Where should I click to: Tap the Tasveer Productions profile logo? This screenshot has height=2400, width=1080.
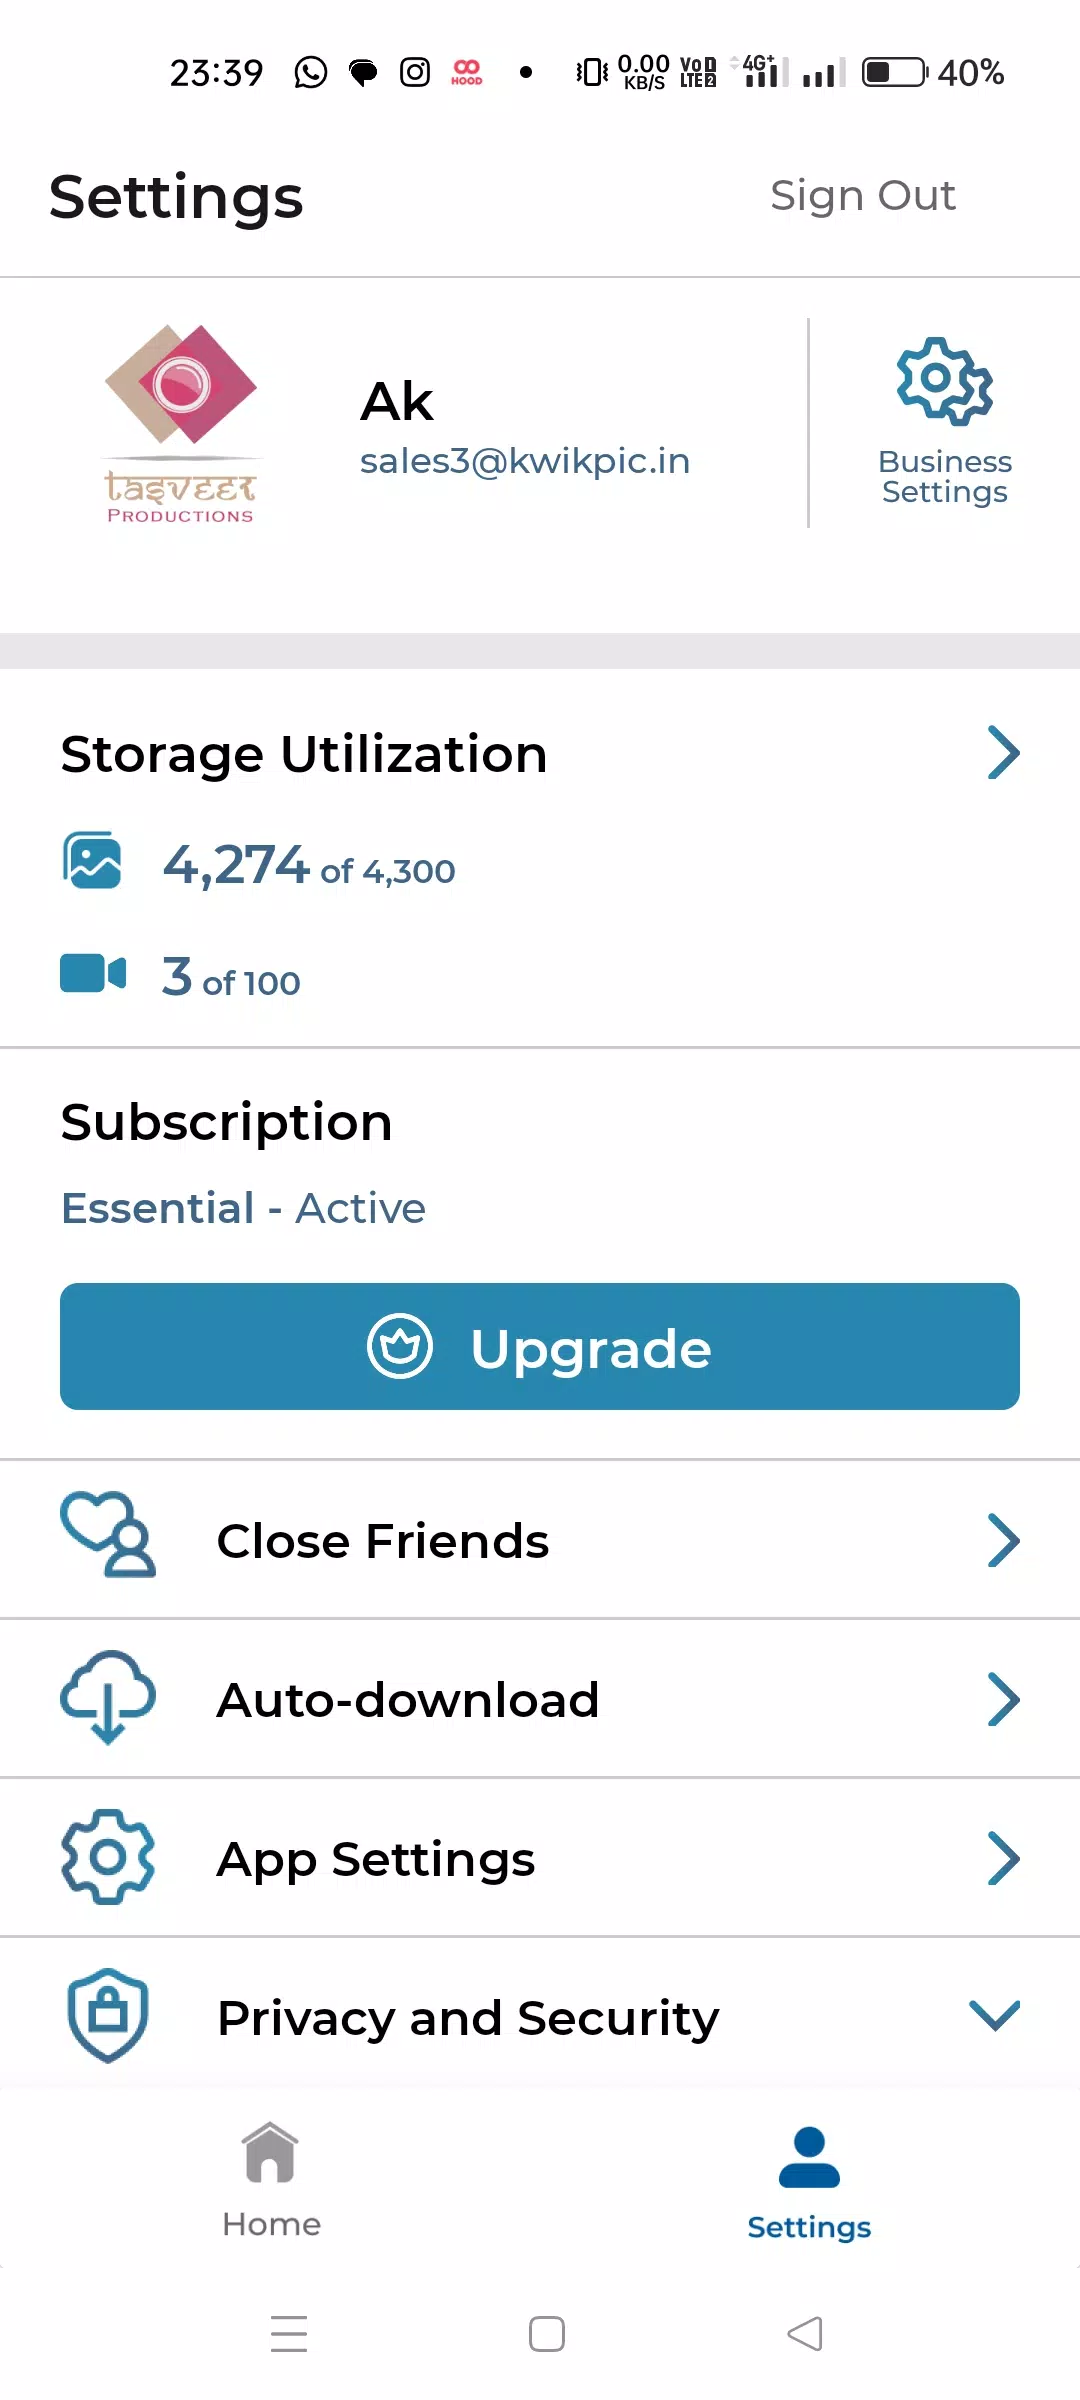[181, 423]
